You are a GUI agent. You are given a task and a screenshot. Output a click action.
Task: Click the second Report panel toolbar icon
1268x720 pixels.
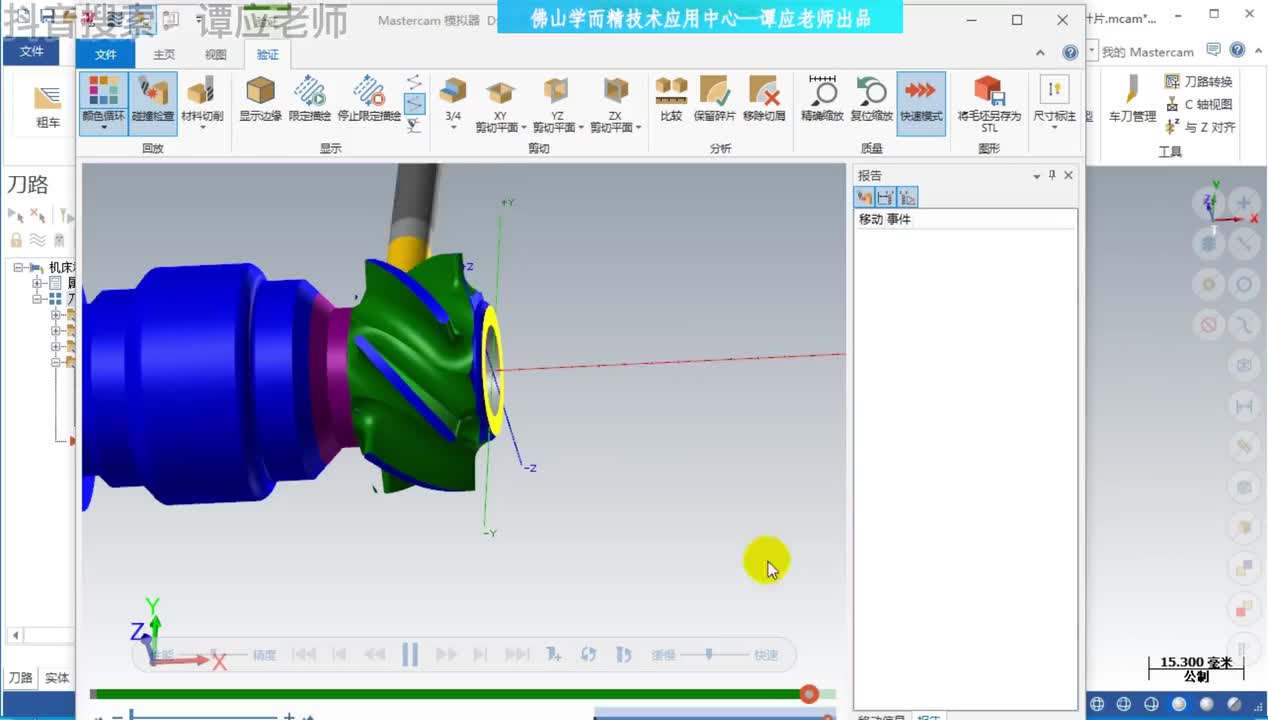click(886, 197)
